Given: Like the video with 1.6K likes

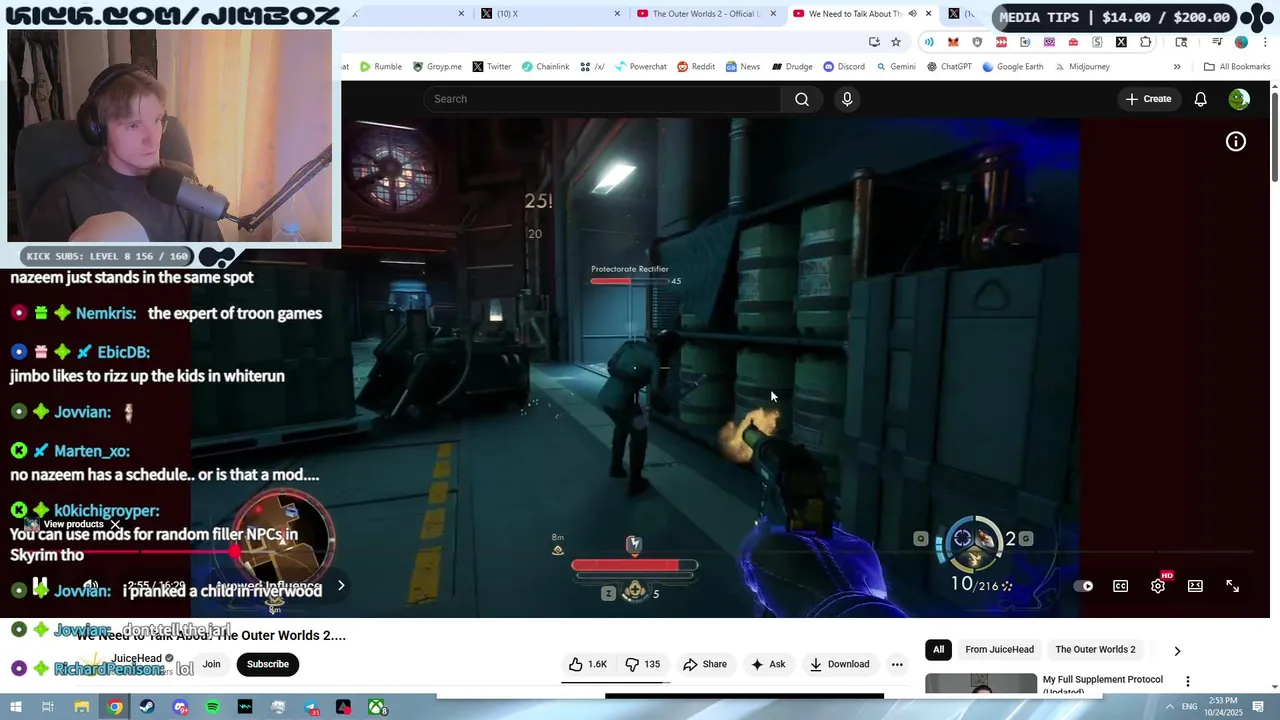Looking at the screenshot, I should (x=588, y=664).
